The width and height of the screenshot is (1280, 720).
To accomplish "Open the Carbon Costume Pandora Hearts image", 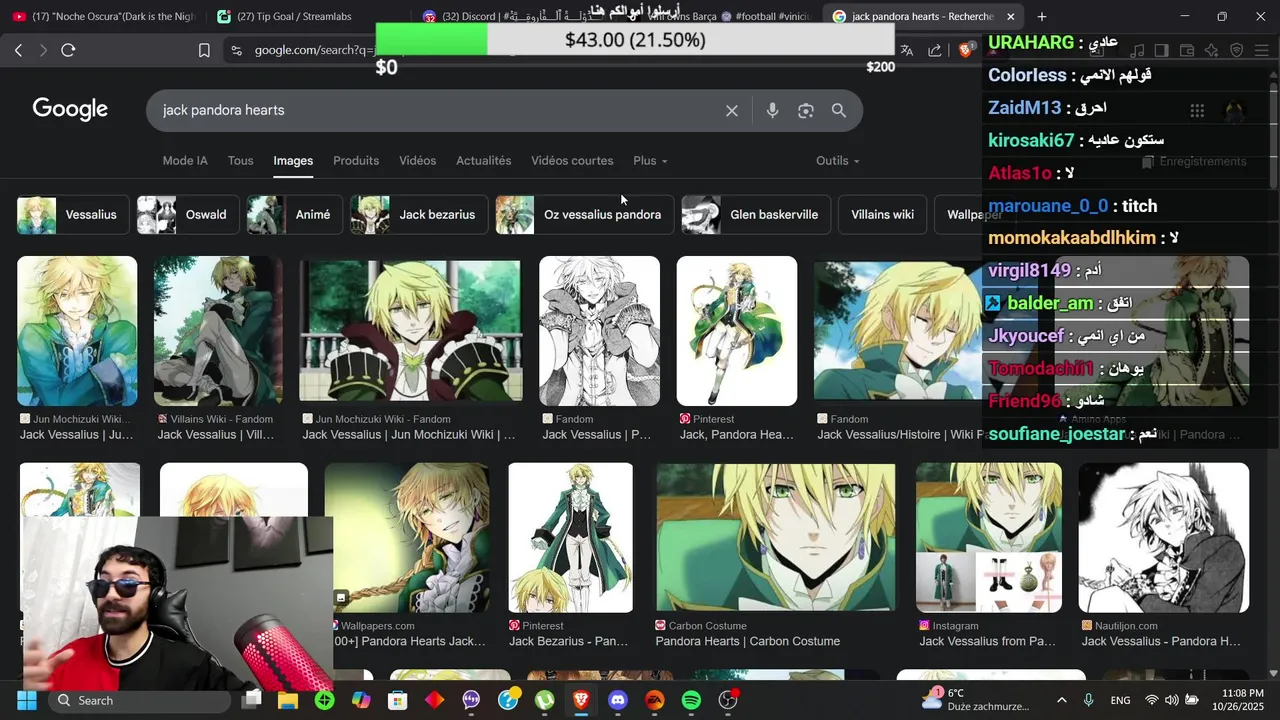I will click(776, 537).
